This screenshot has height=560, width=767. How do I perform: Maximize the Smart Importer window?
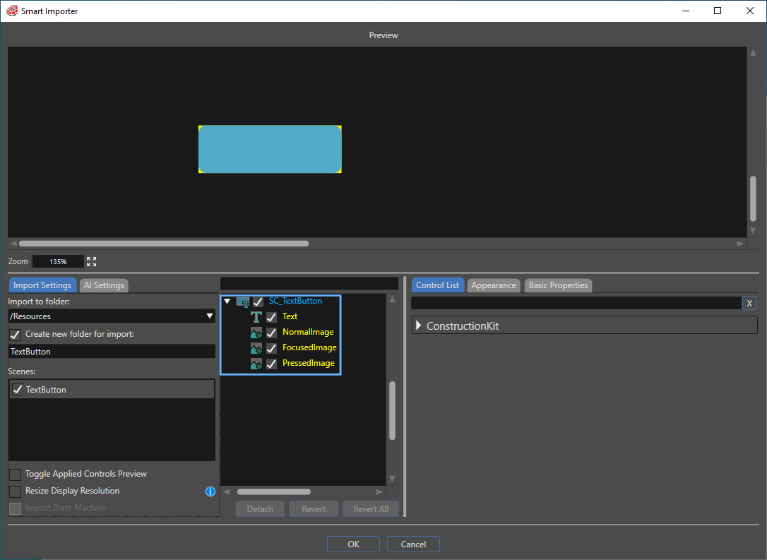click(x=718, y=11)
